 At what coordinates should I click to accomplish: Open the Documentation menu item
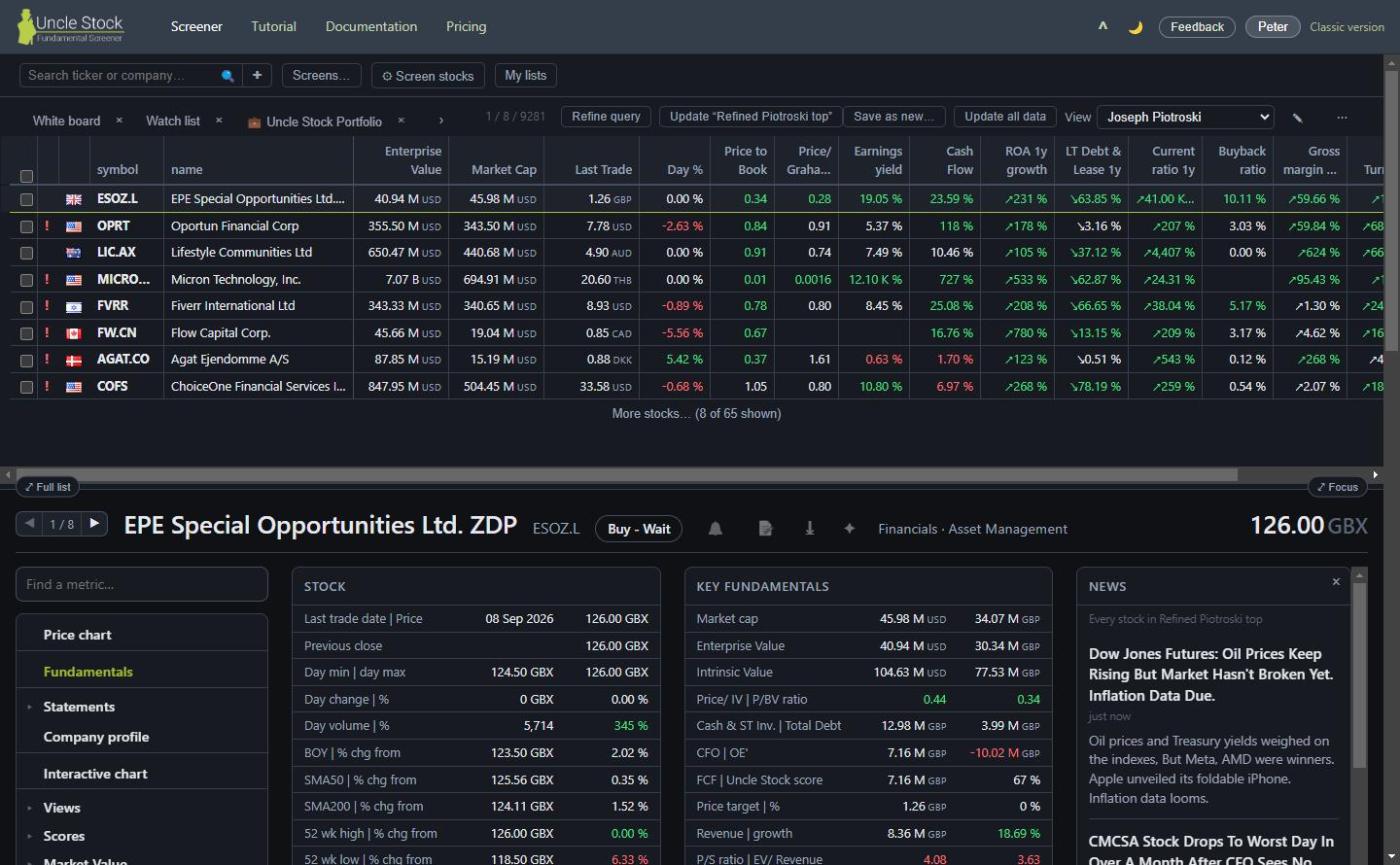371,27
